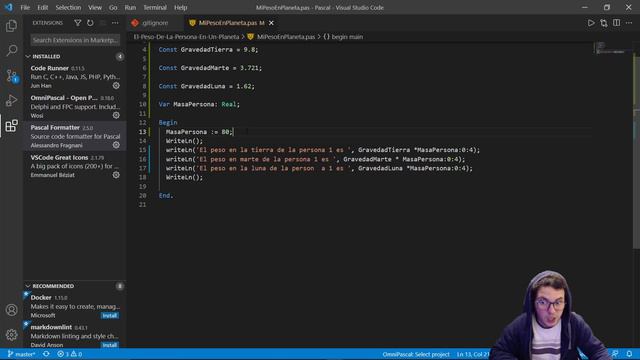
Task: Open VSCode Great Icons manage gear
Action: click(x=116, y=175)
